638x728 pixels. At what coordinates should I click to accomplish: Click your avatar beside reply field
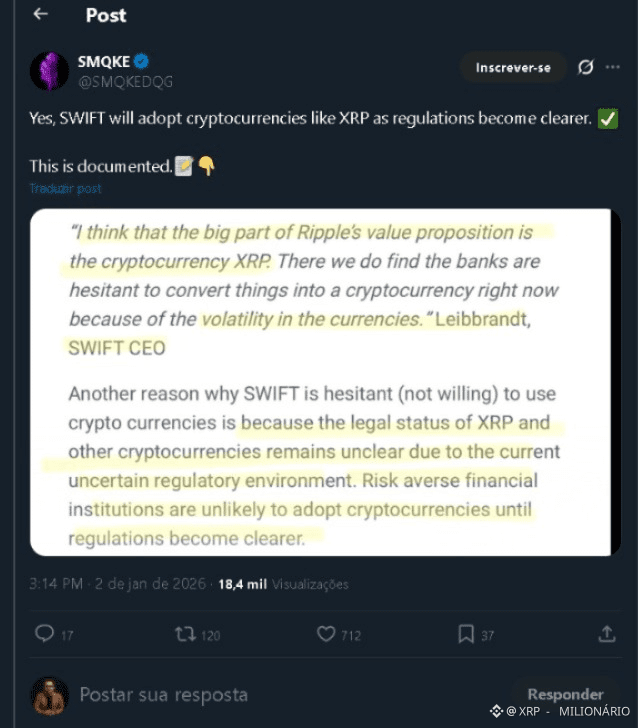49,695
